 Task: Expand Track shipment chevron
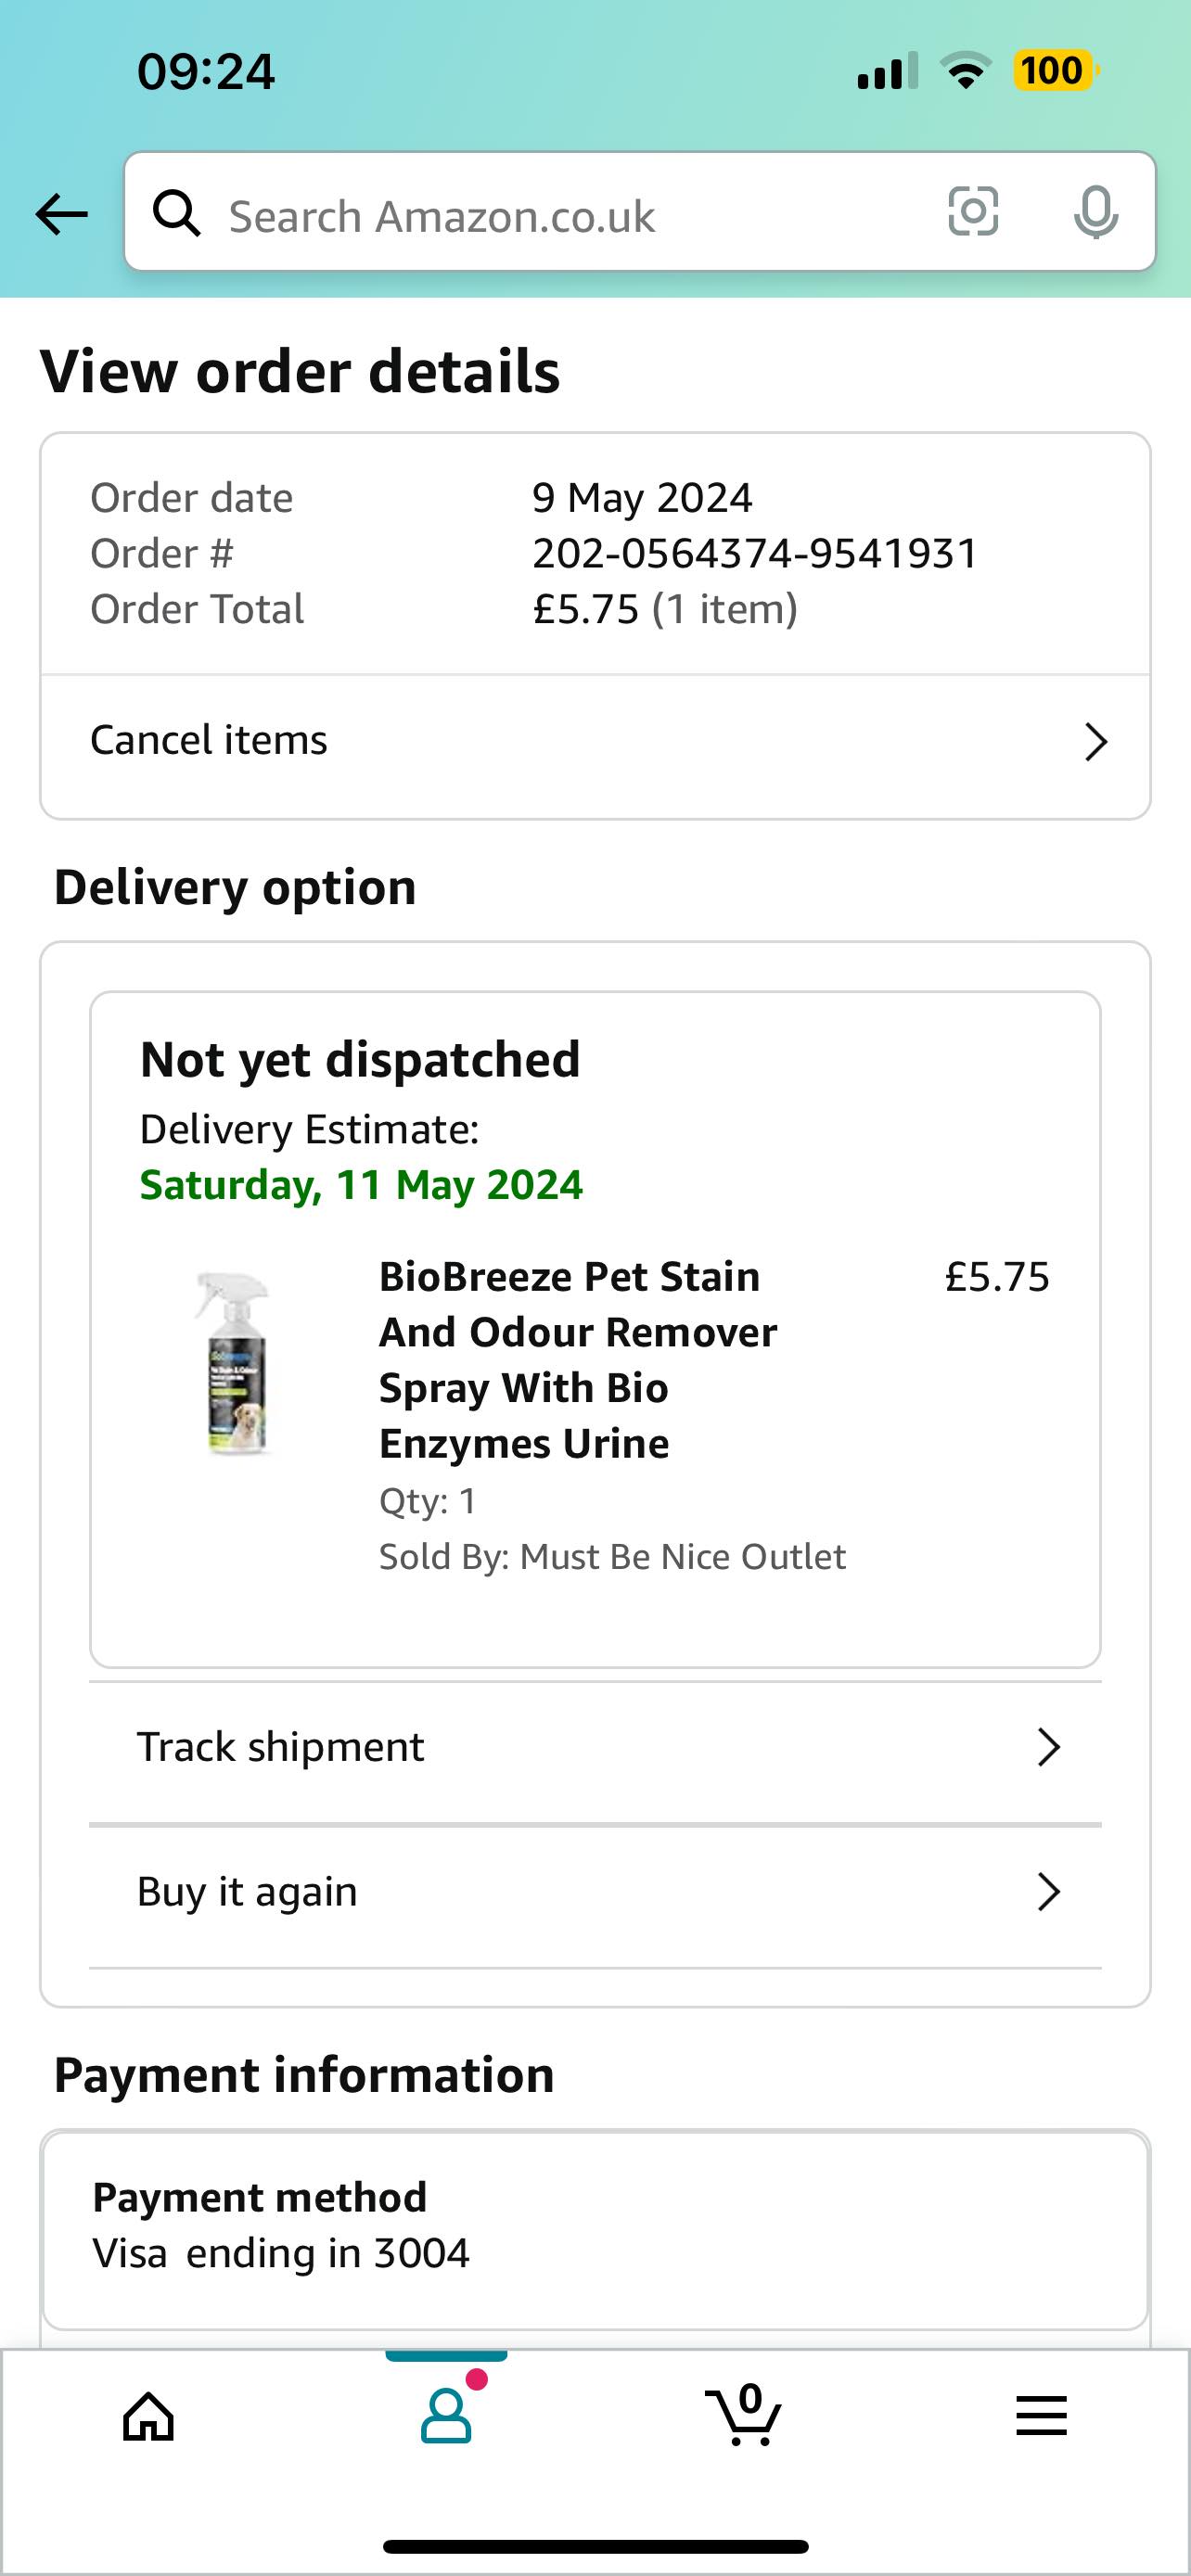1048,1747
